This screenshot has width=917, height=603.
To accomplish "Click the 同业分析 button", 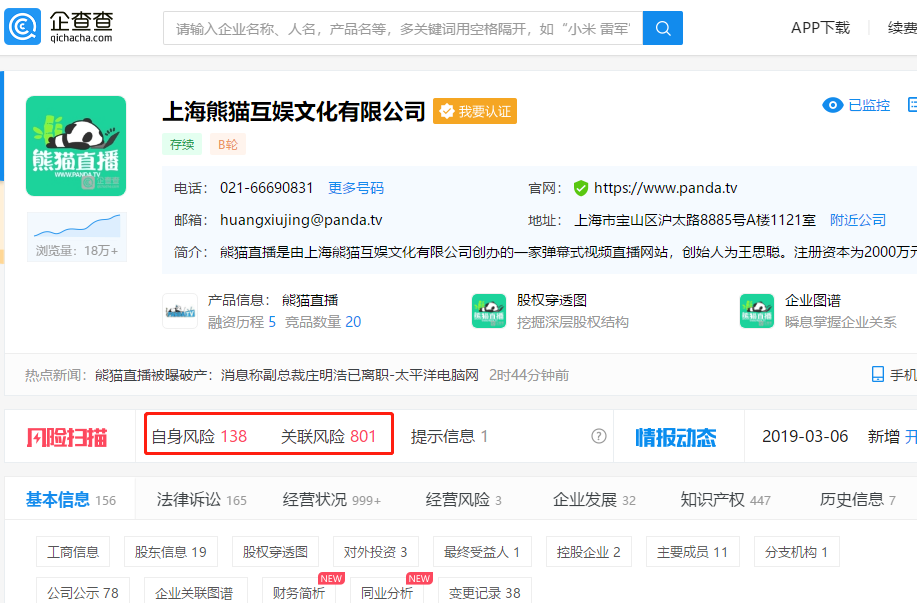I will [387, 591].
